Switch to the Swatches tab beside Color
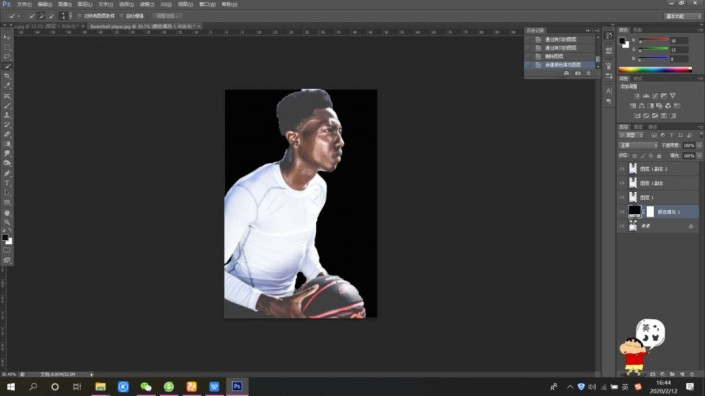The image size is (705, 396). 638,30
